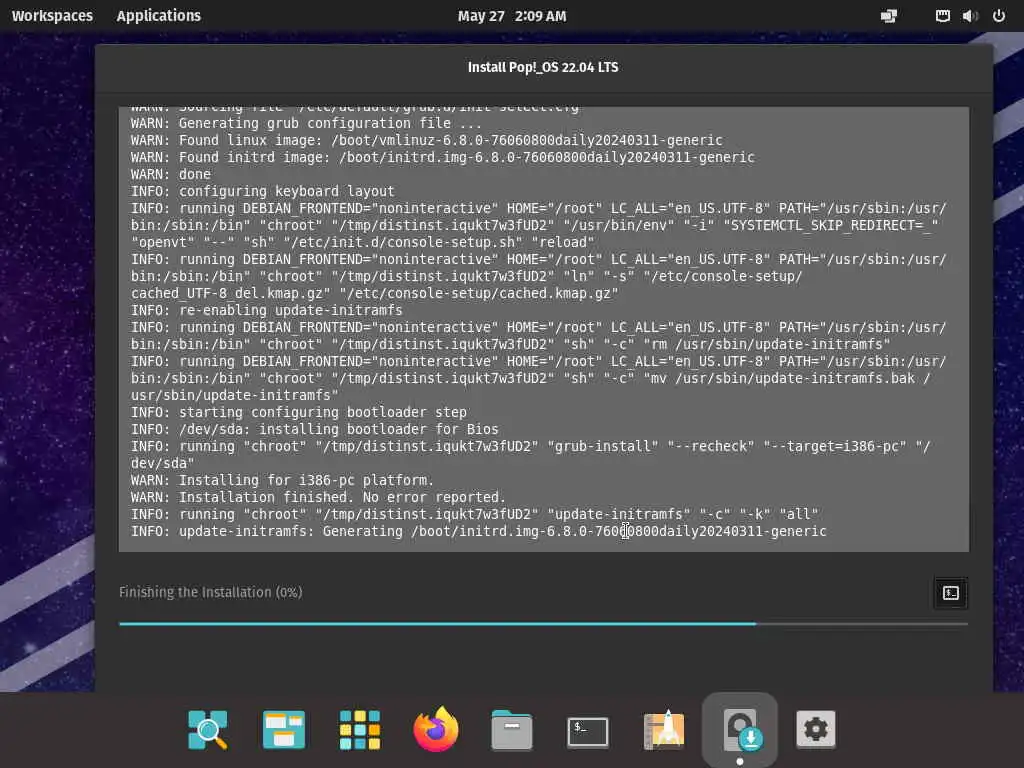Image resolution: width=1024 pixels, height=768 pixels.
Task: Click log line 'INFO: configuring keyboard layout'
Action: coord(263,191)
